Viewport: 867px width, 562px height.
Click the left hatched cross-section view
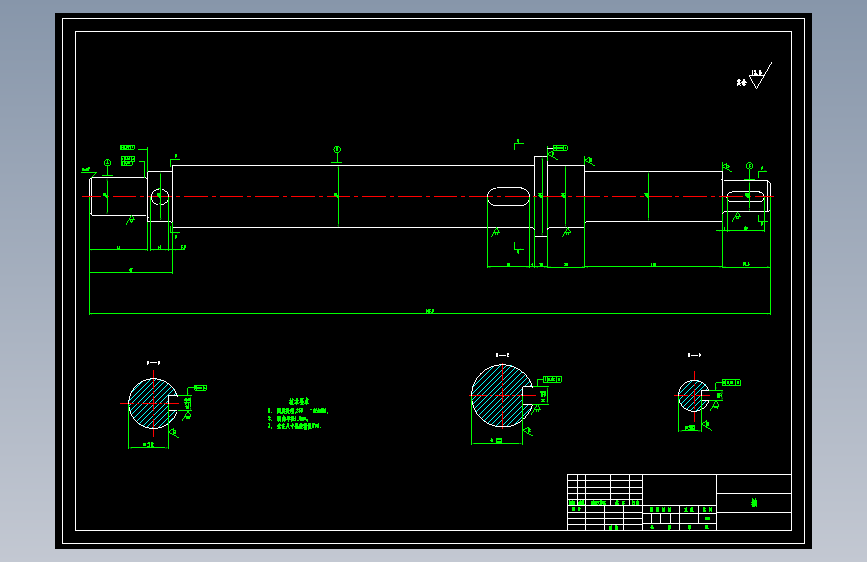click(153, 403)
